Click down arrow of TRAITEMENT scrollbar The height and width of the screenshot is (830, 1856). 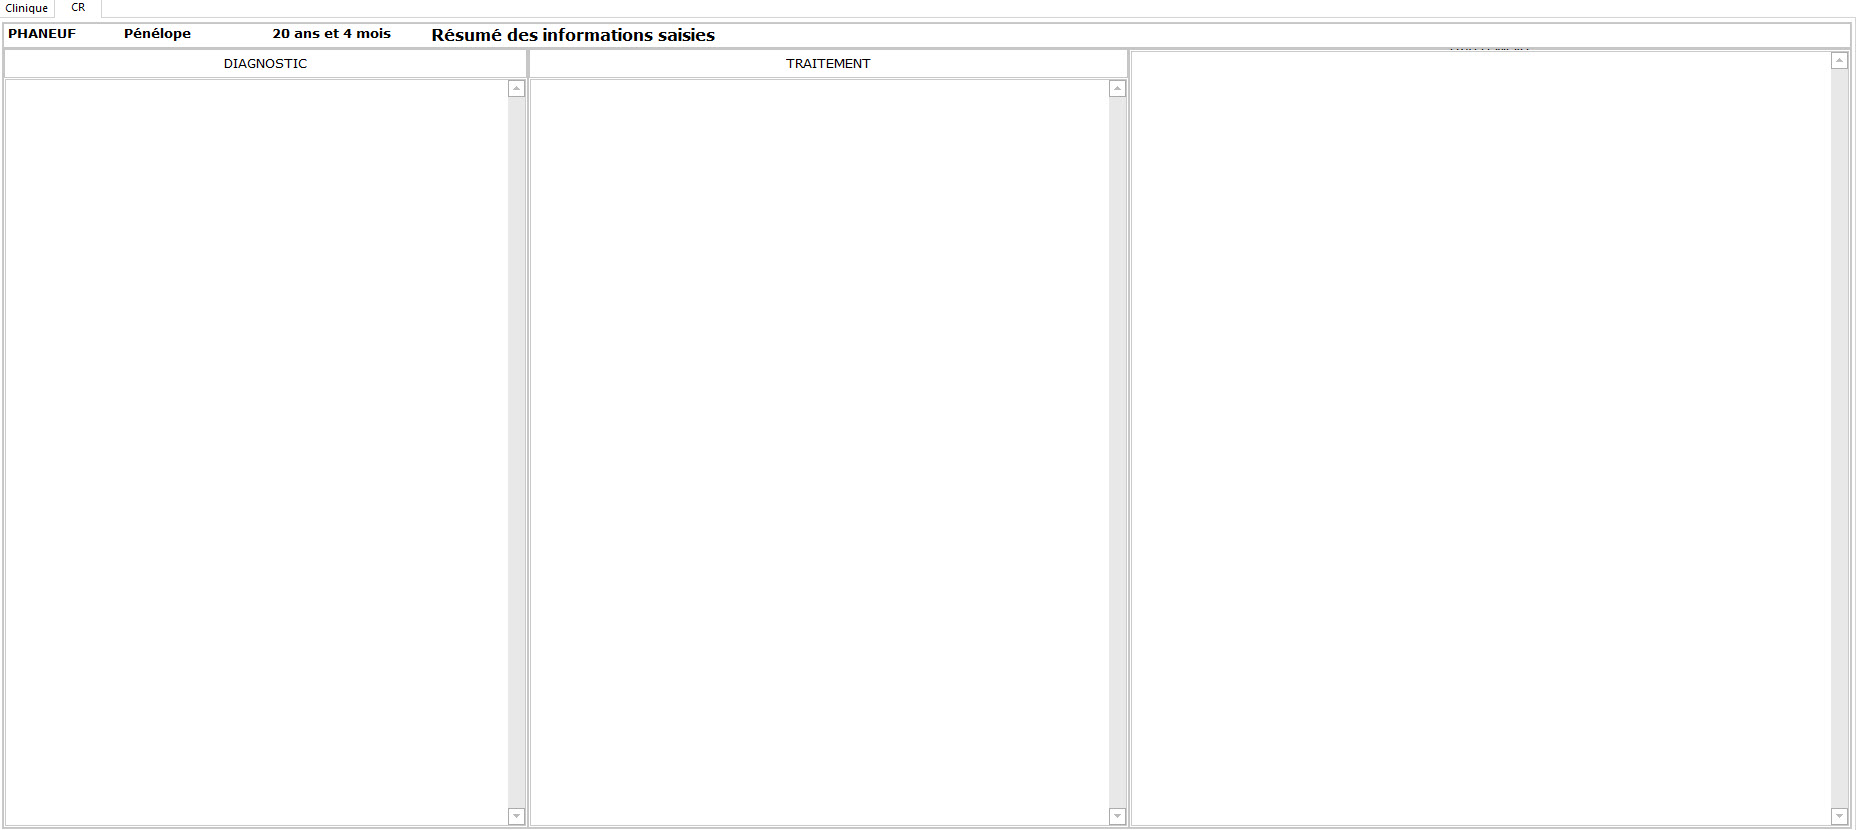point(1118,816)
